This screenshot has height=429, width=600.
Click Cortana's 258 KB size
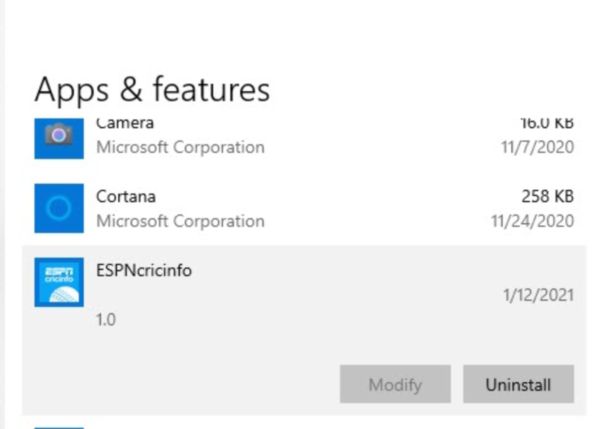547,197
